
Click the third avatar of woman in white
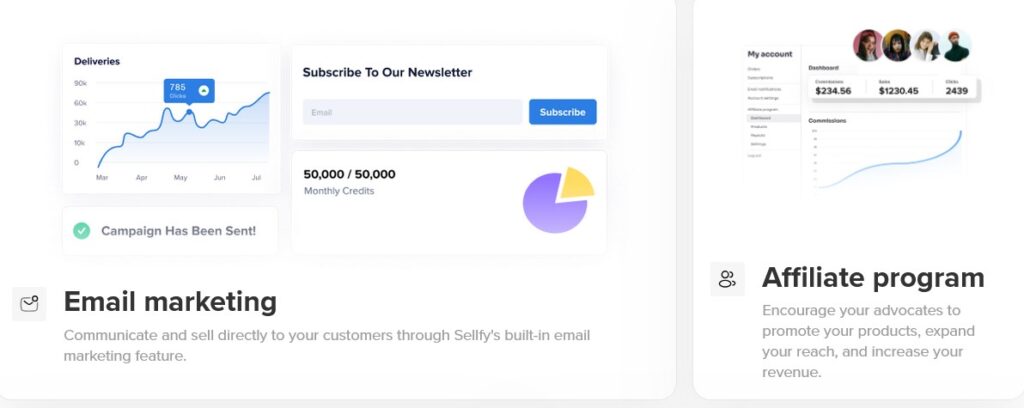tap(927, 45)
